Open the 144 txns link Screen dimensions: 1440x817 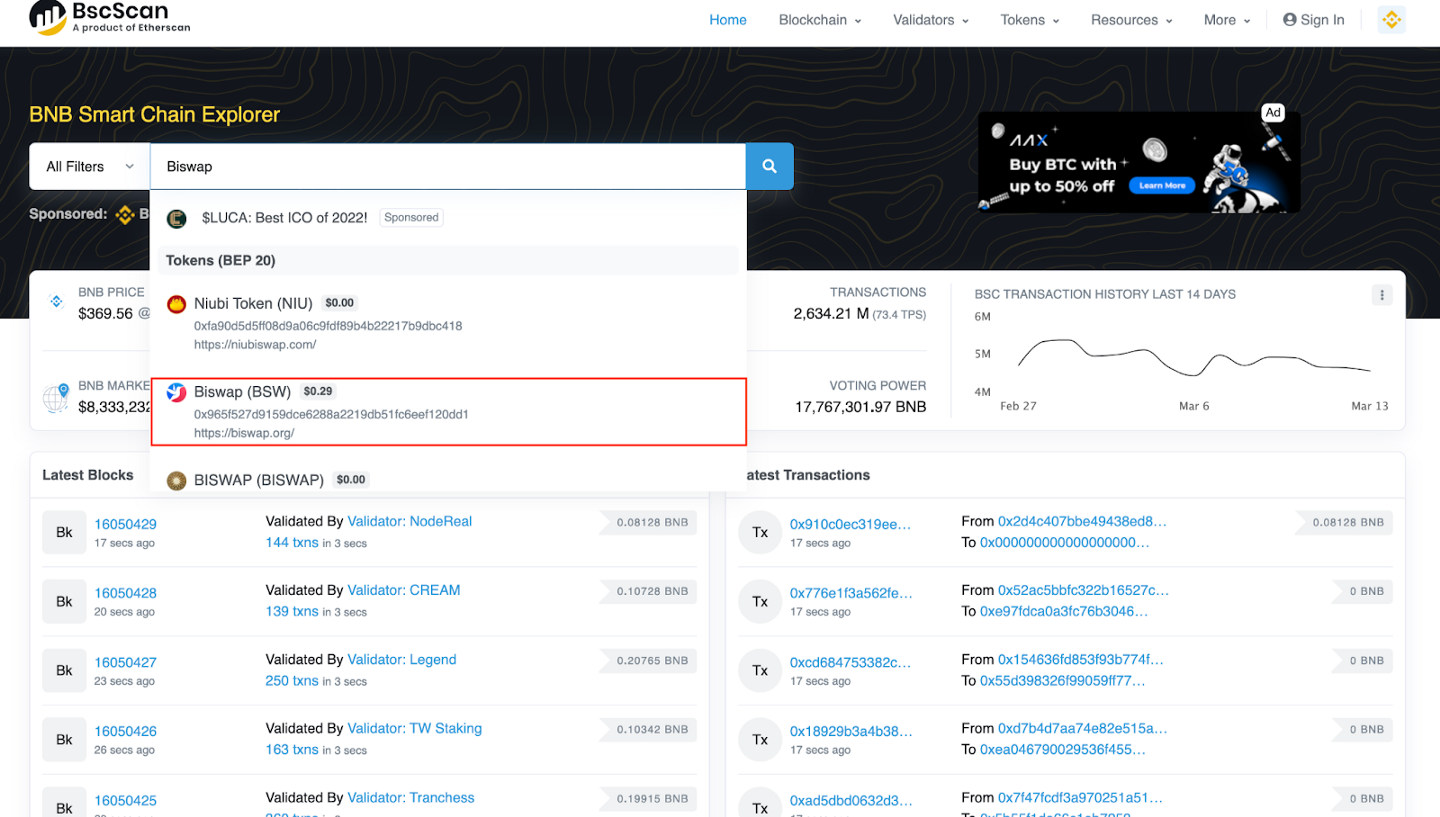pyautogui.click(x=292, y=542)
